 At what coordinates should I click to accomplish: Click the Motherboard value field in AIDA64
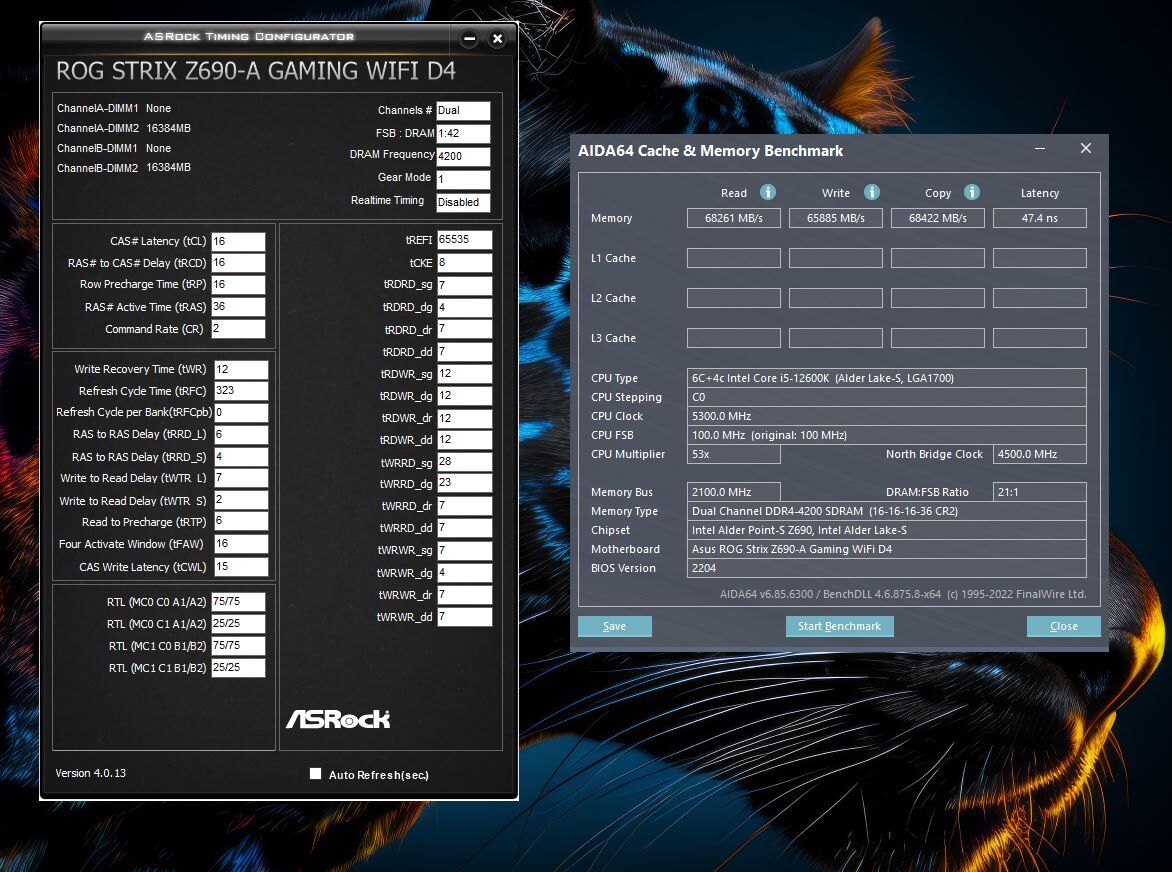click(886, 549)
